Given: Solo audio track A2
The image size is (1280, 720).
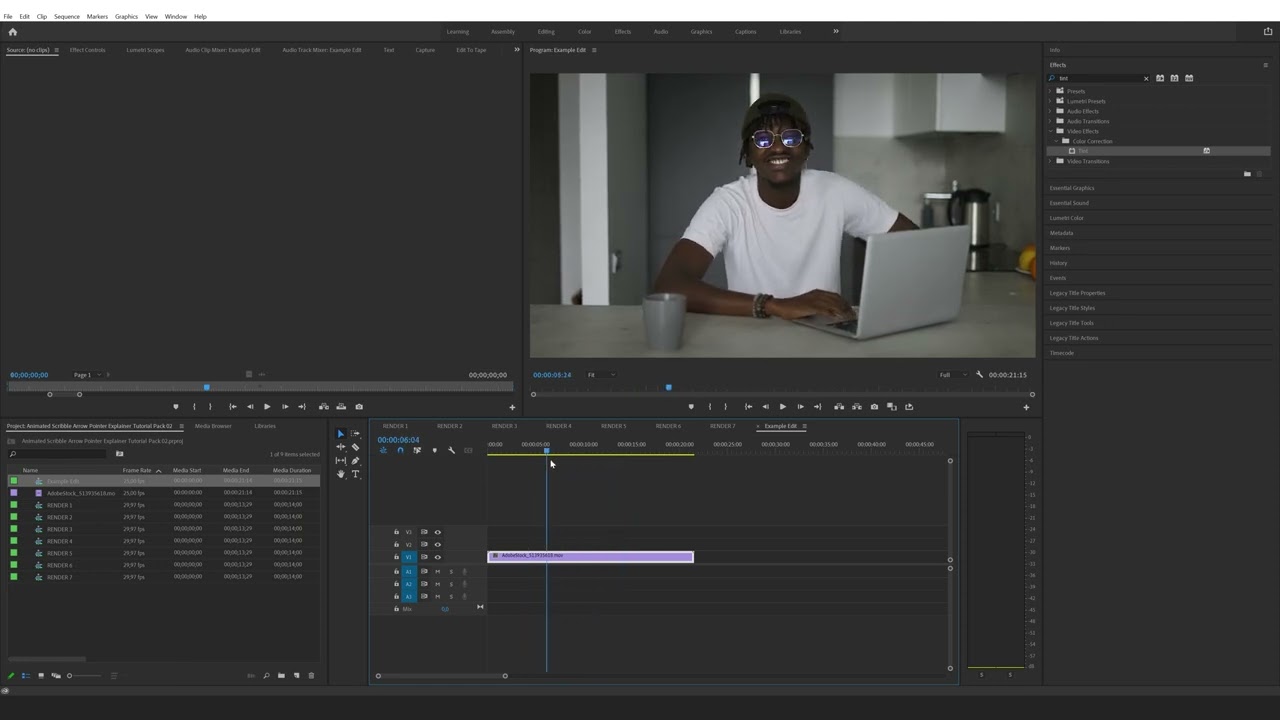Looking at the screenshot, I should (450, 584).
